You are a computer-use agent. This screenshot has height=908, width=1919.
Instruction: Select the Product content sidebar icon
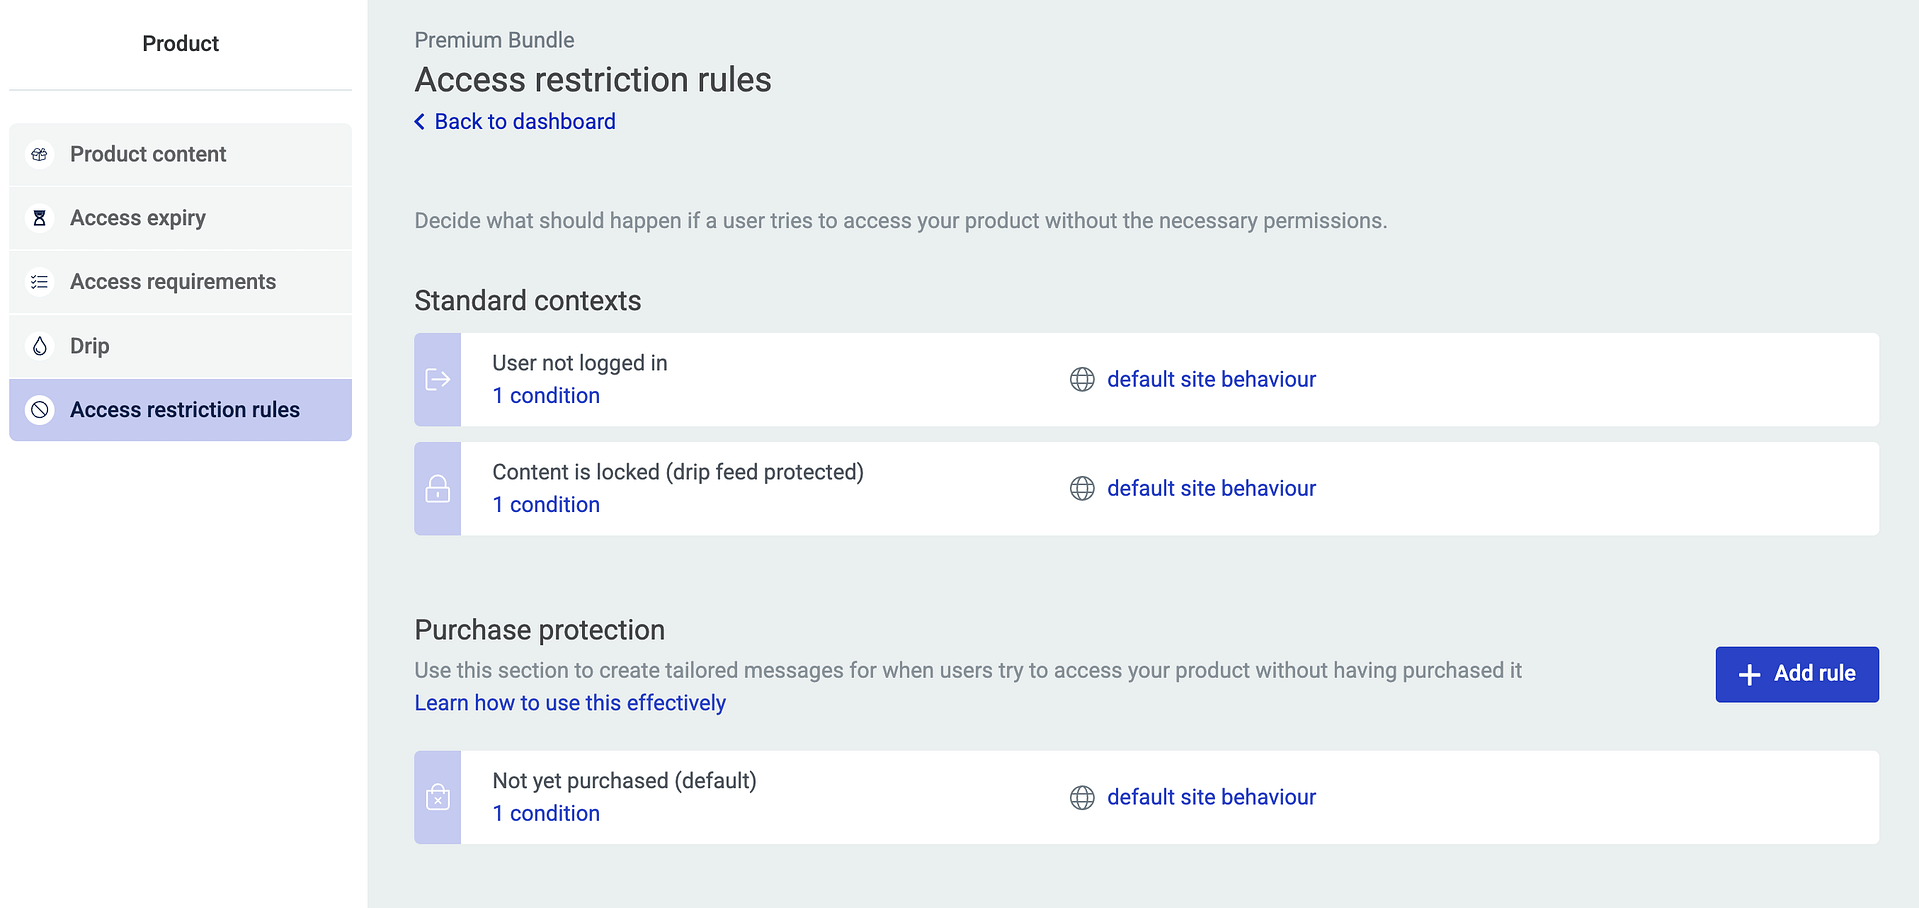tap(39, 154)
